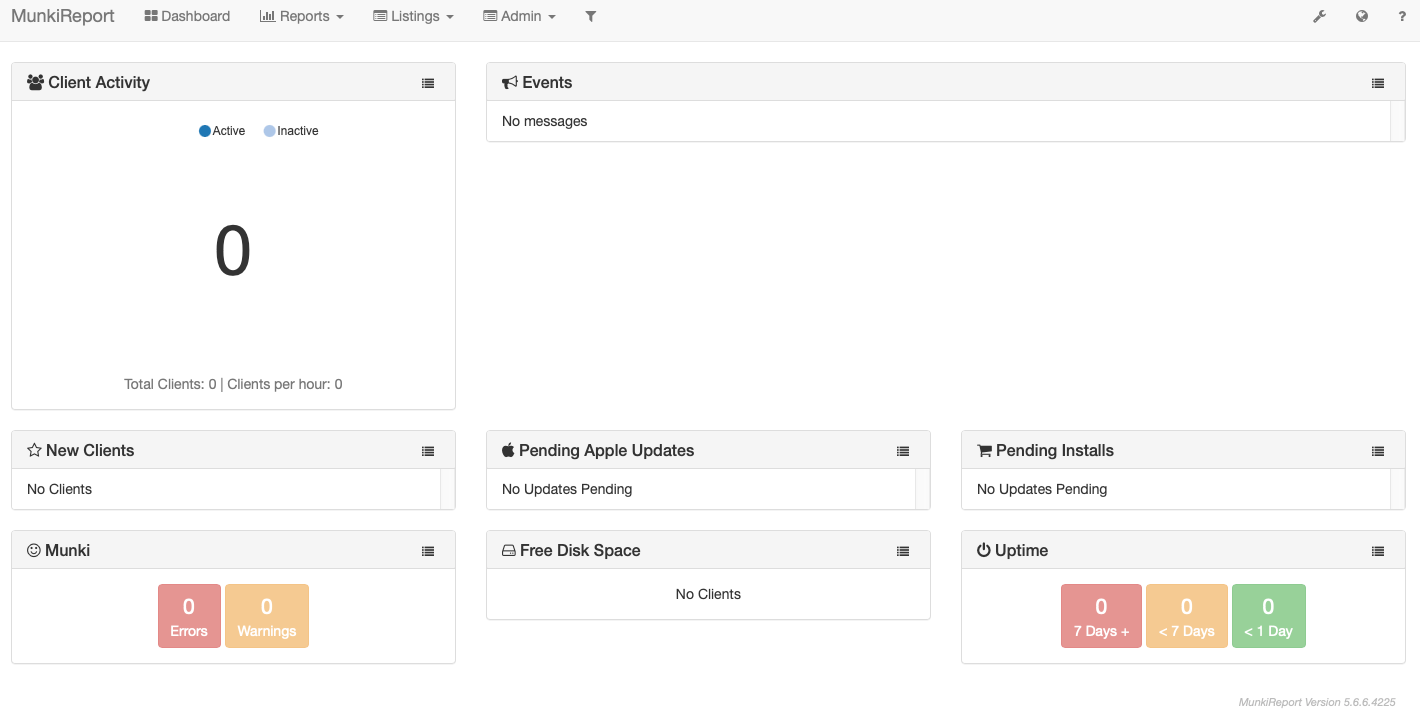Screen dimensions: 1420x715
Task: Select the green < 1 Day uptime box
Action: click(x=1268, y=616)
